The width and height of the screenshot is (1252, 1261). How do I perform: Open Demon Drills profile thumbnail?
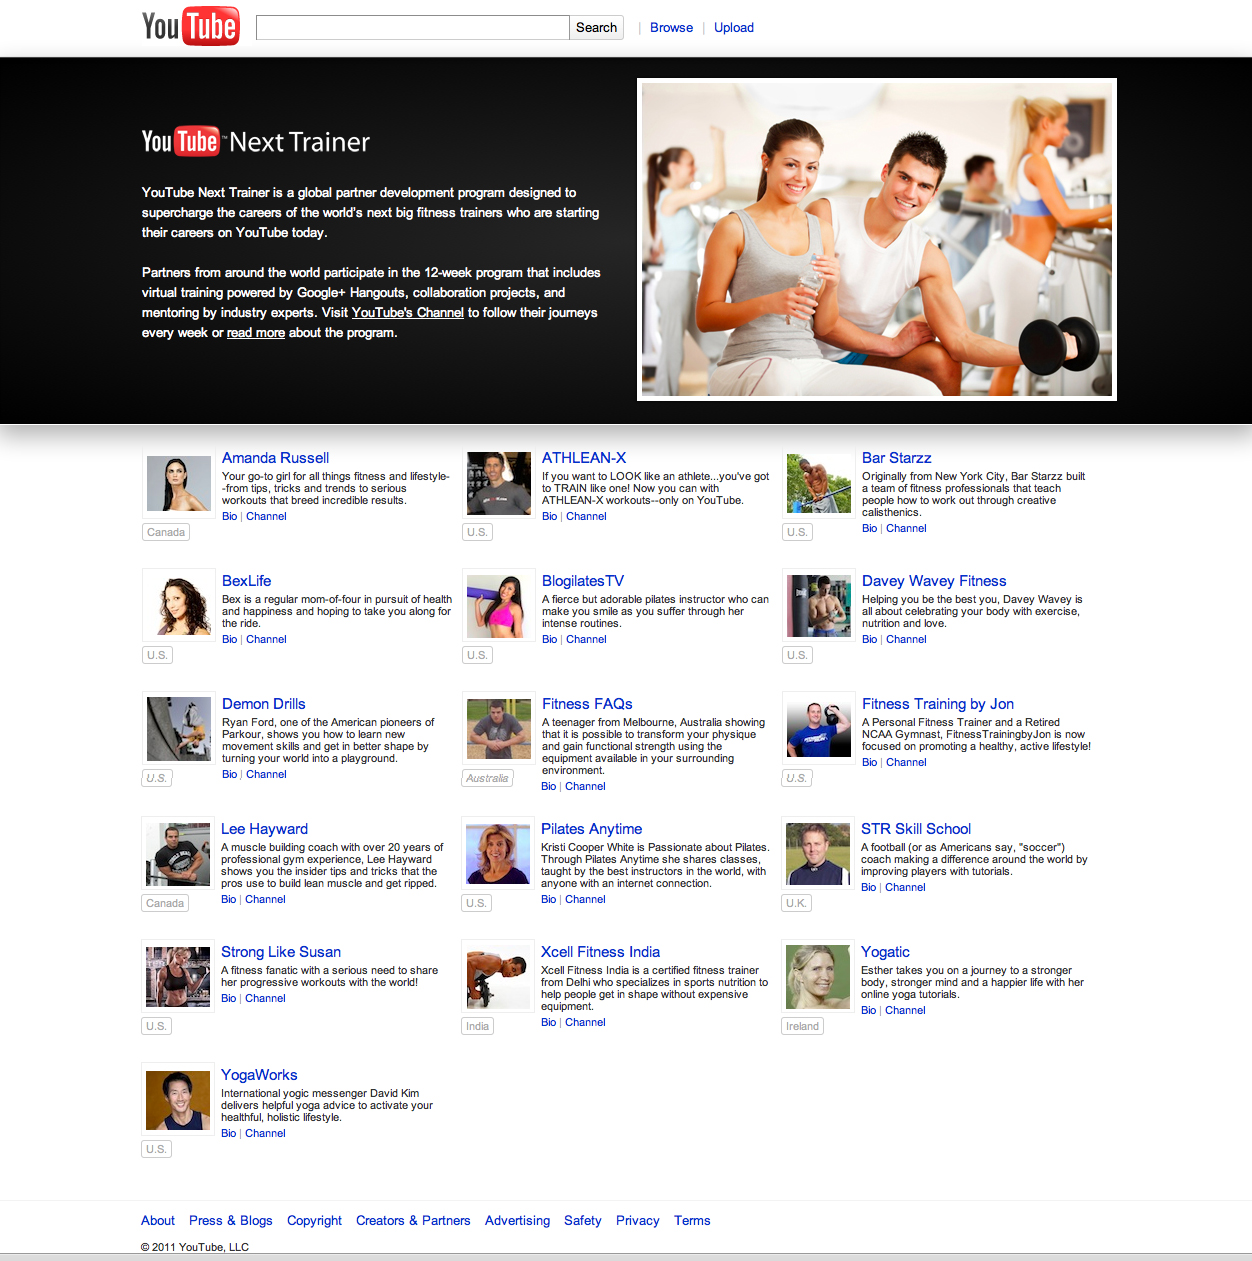(x=179, y=730)
